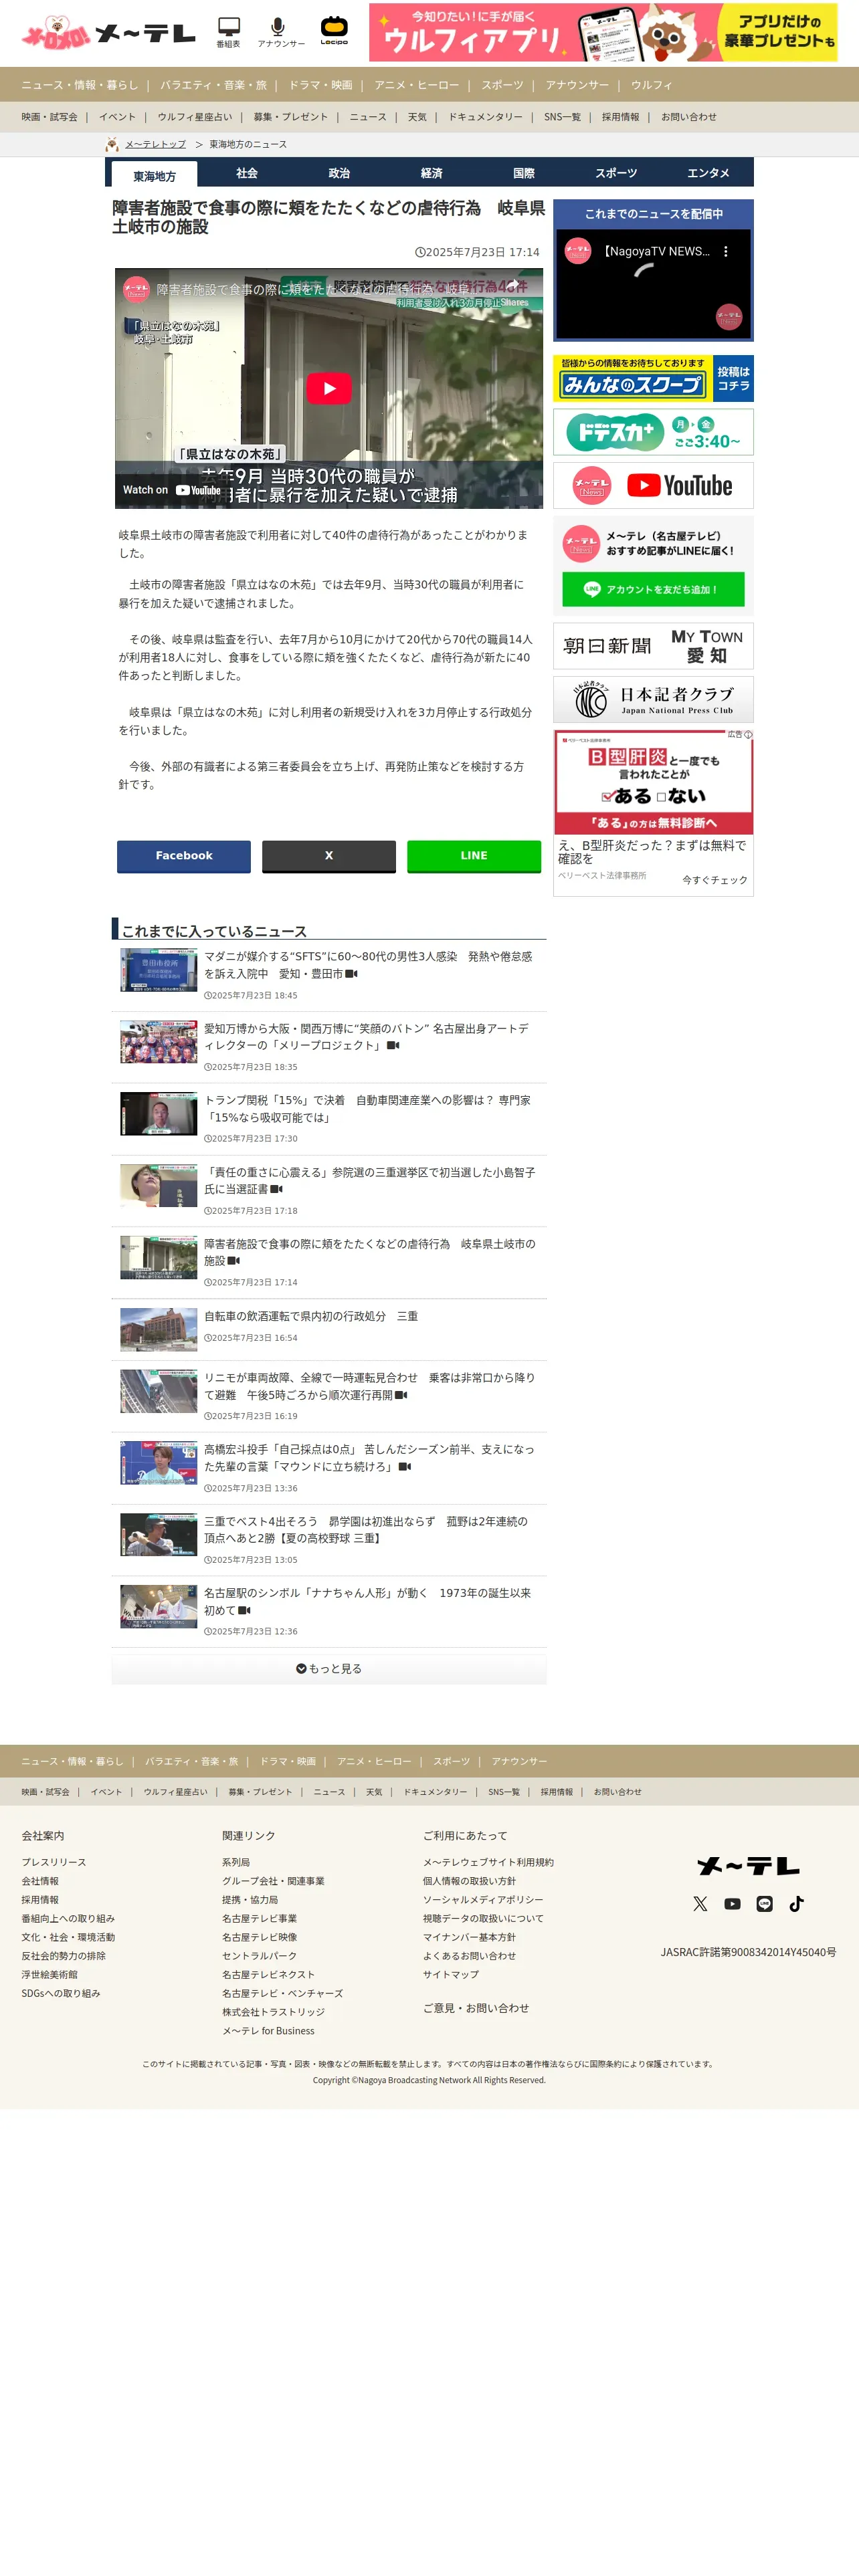Open the 天気 submenu link

coord(417,117)
